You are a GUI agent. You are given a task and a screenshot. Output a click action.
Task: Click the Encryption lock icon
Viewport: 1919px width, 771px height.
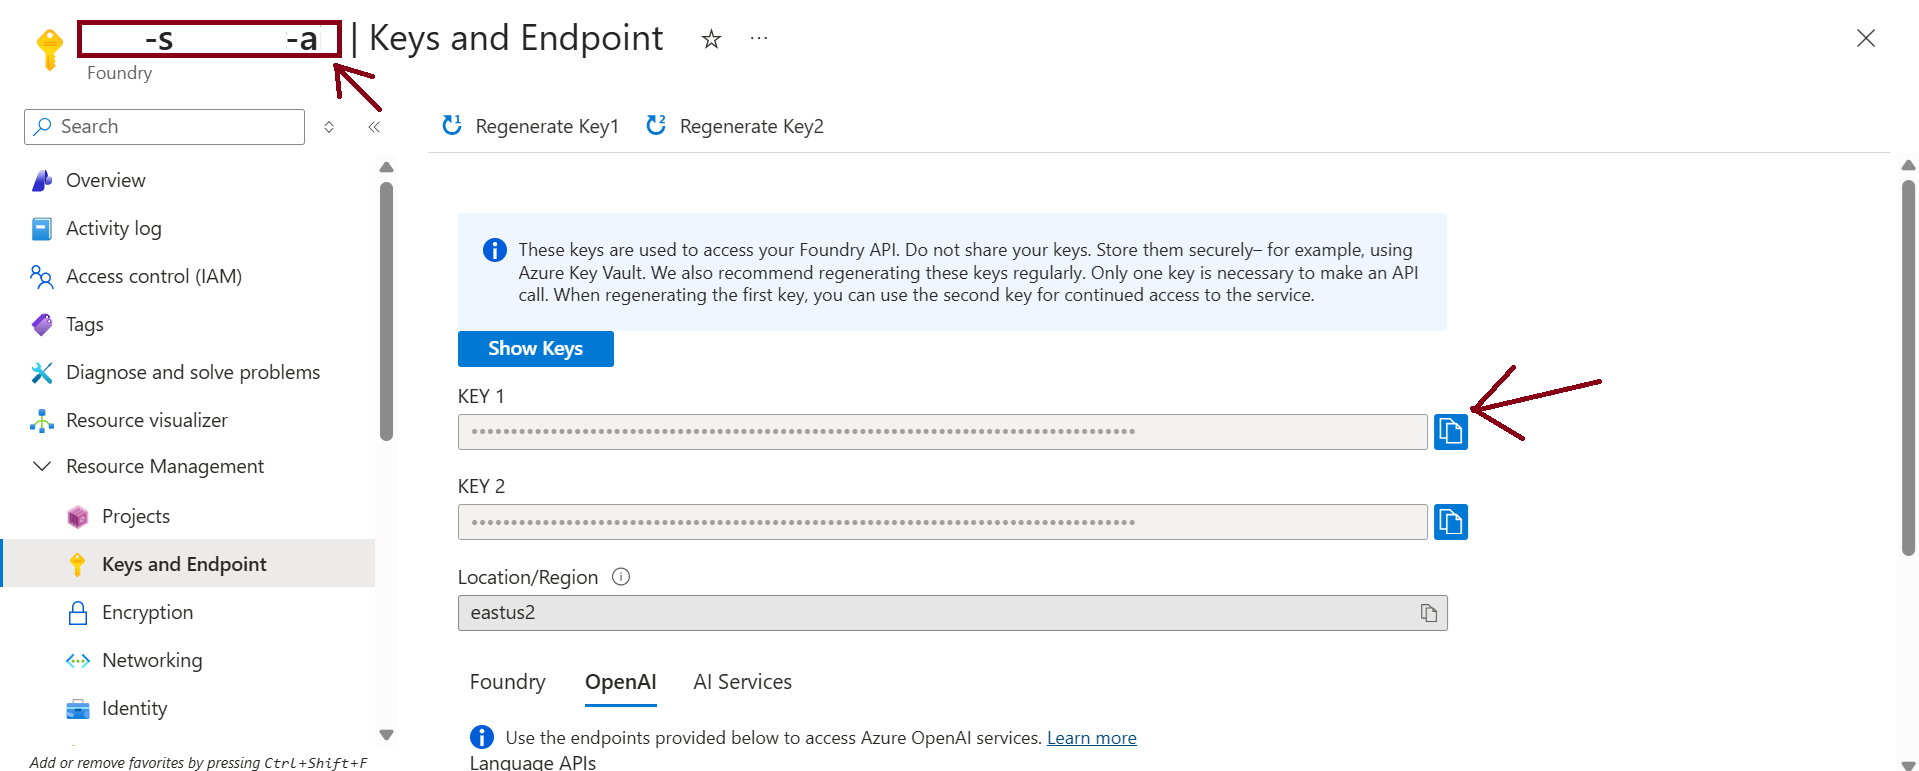point(78,613)
